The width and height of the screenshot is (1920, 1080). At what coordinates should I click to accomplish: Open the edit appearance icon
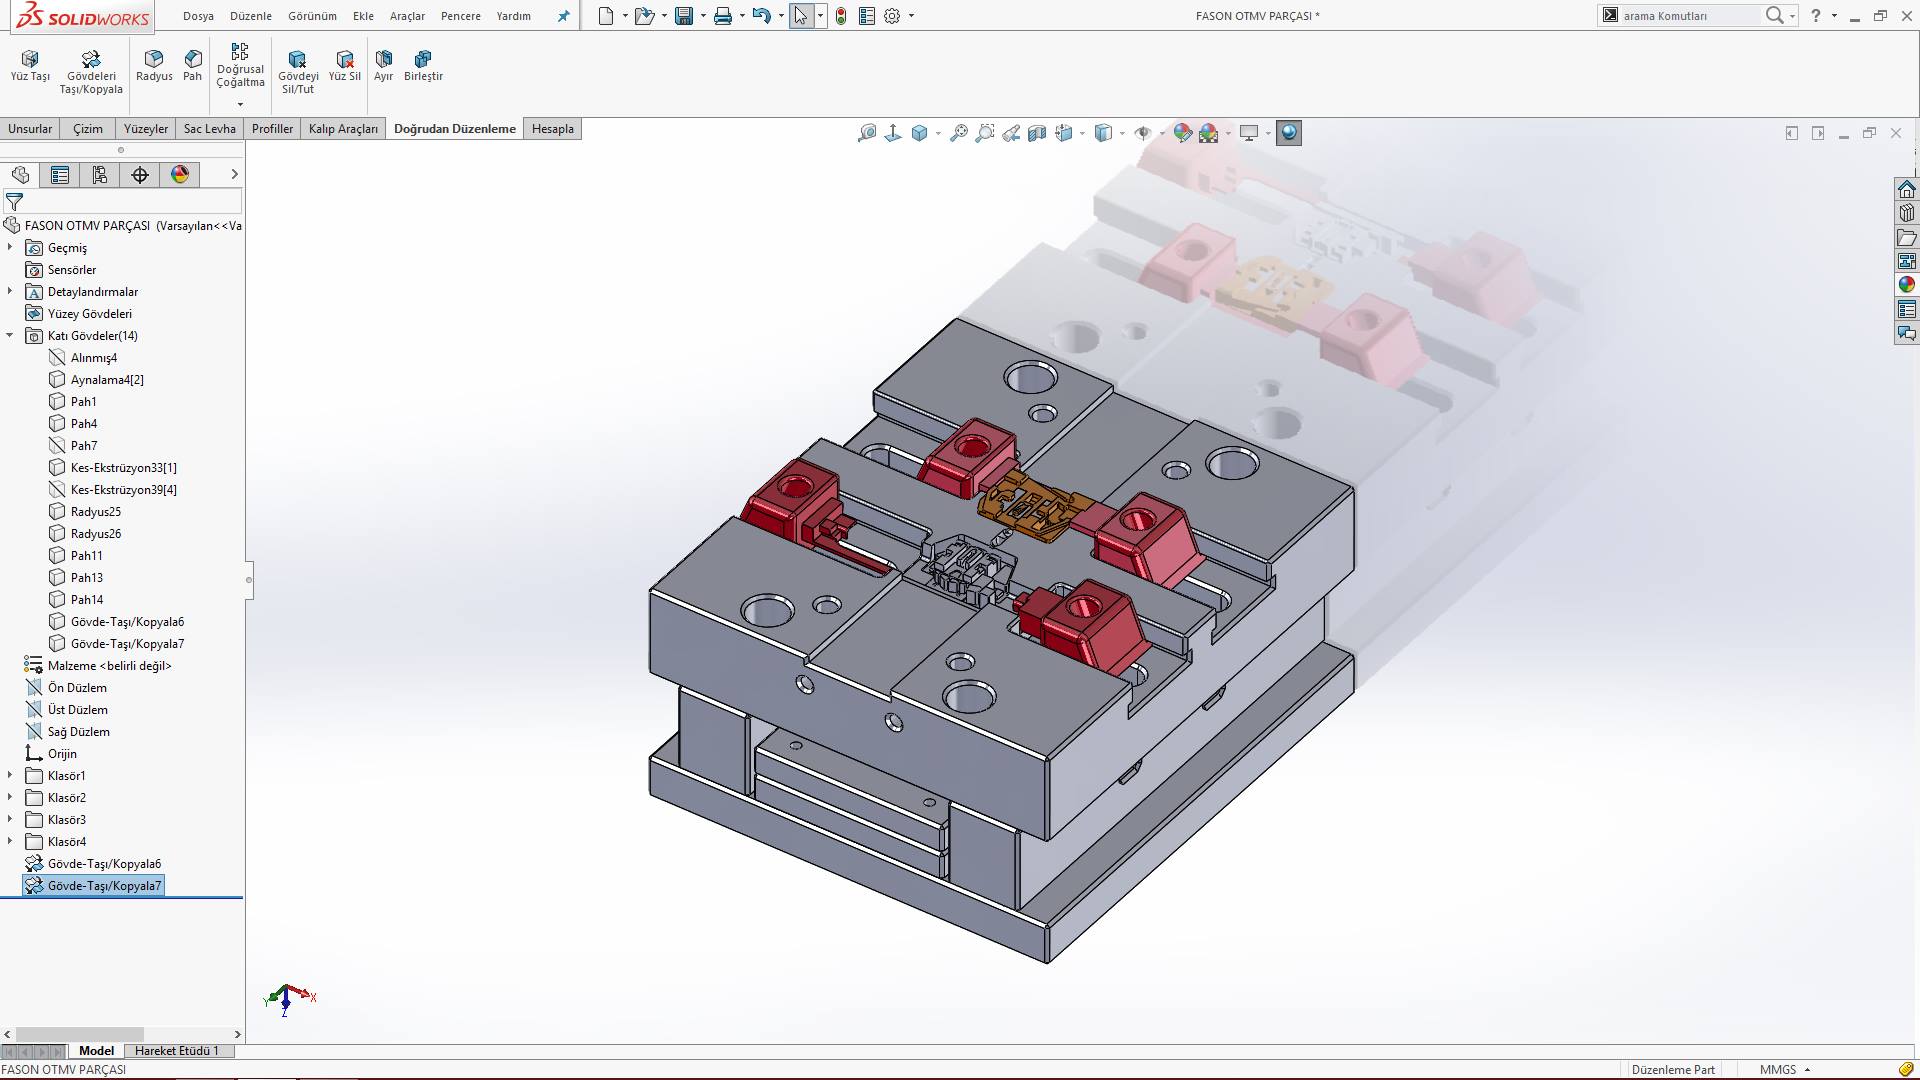(1183, 133)
